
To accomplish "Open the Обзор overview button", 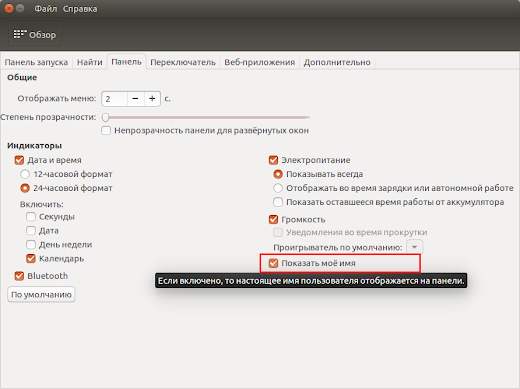I will [34, 34].
